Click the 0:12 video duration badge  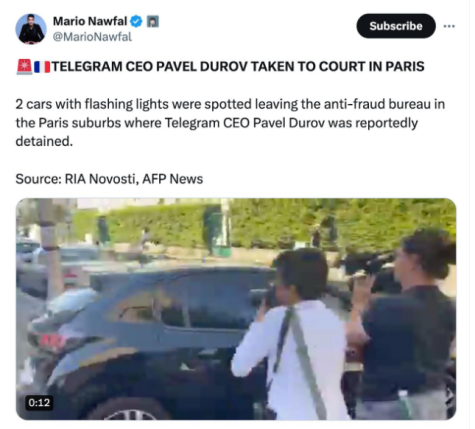click(39, 403)
